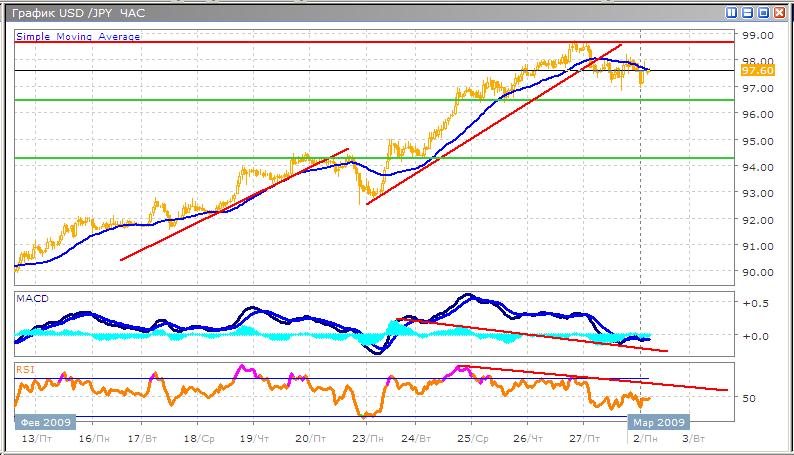Image resolution: width=794 pixels, height=455 pixels.
Task: Select the 19/Чт date on time axis
Action: (x=257, y=438)
